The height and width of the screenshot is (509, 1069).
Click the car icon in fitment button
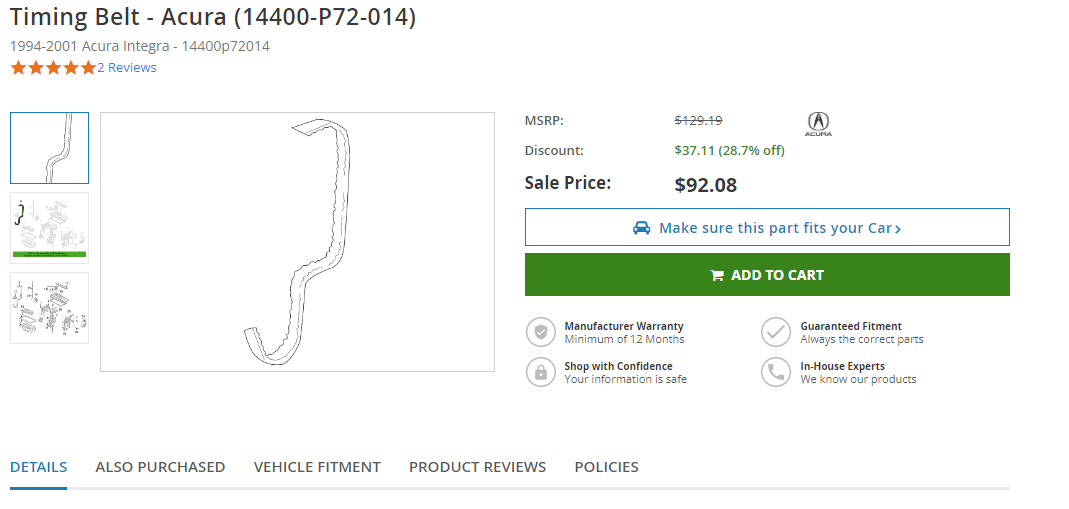(642, 228)
